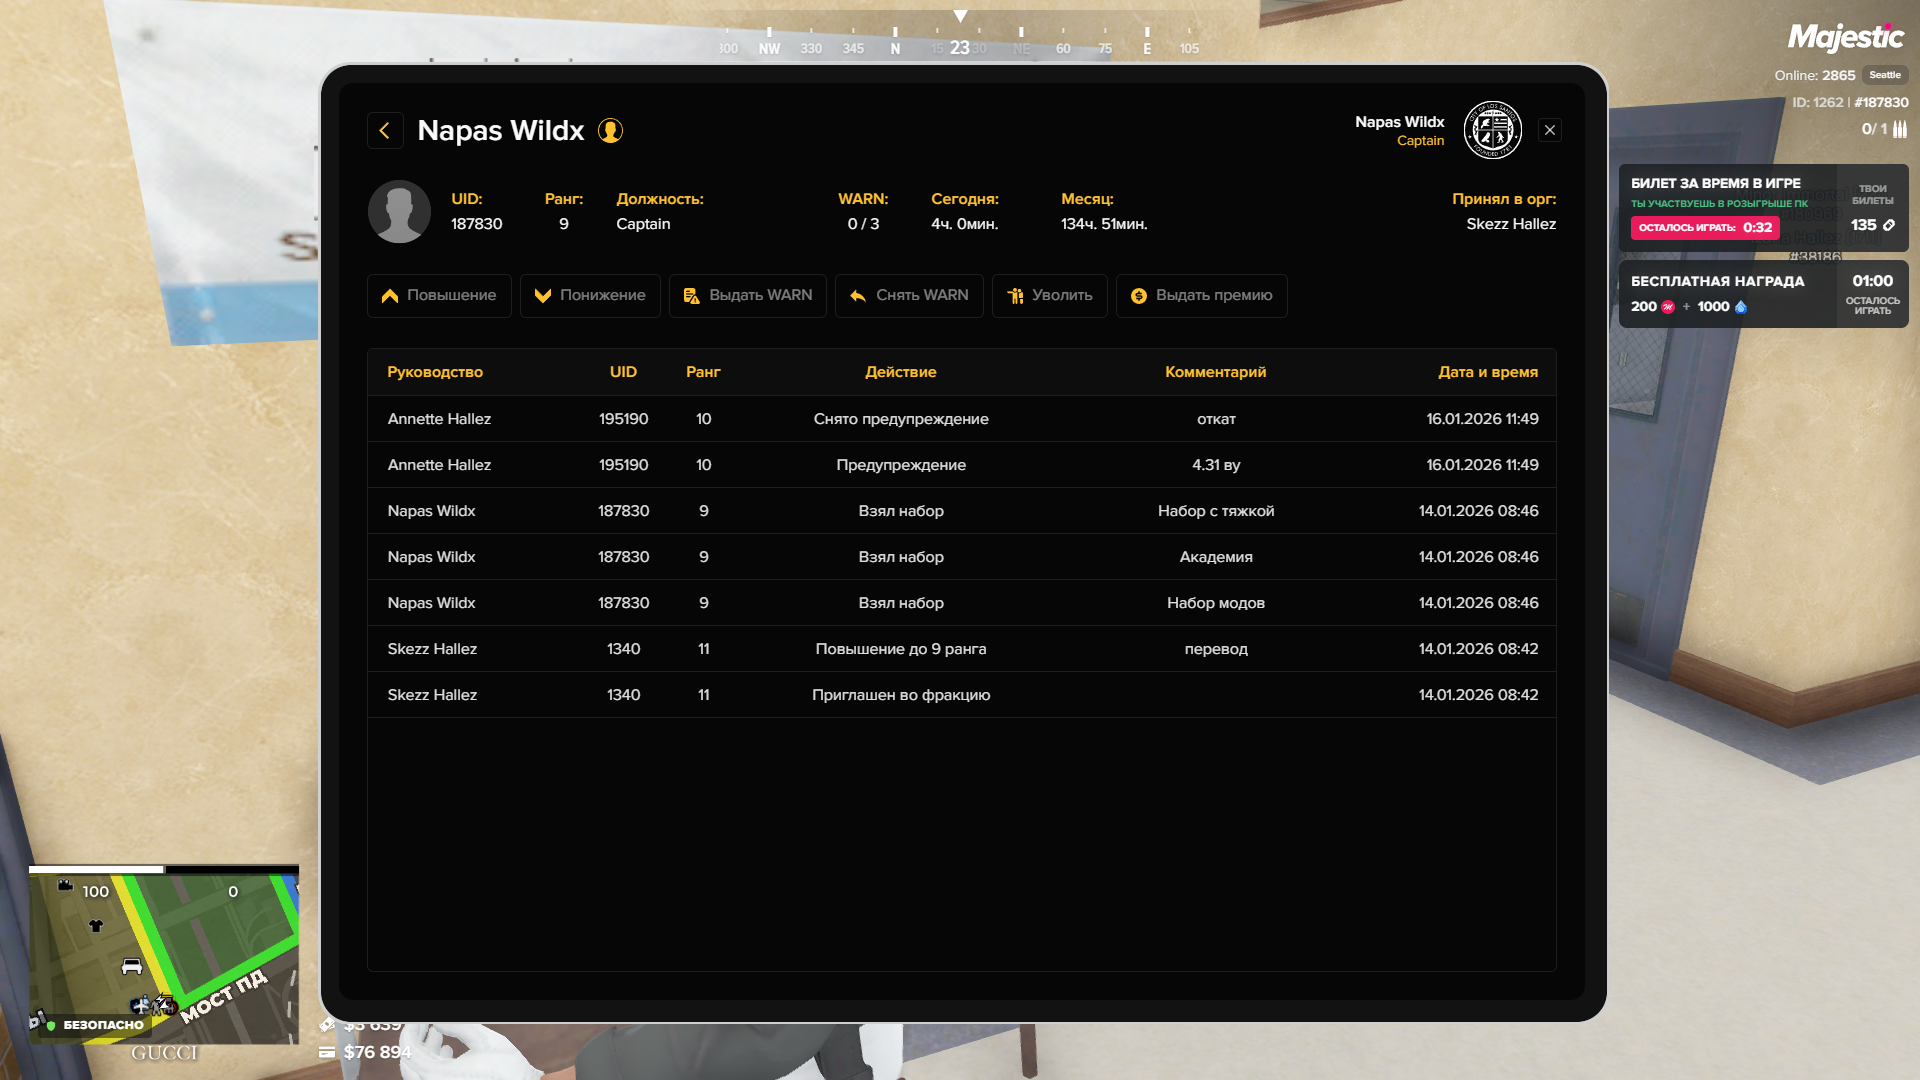Click the gold badge icon beside player name

tap(610, 131)
